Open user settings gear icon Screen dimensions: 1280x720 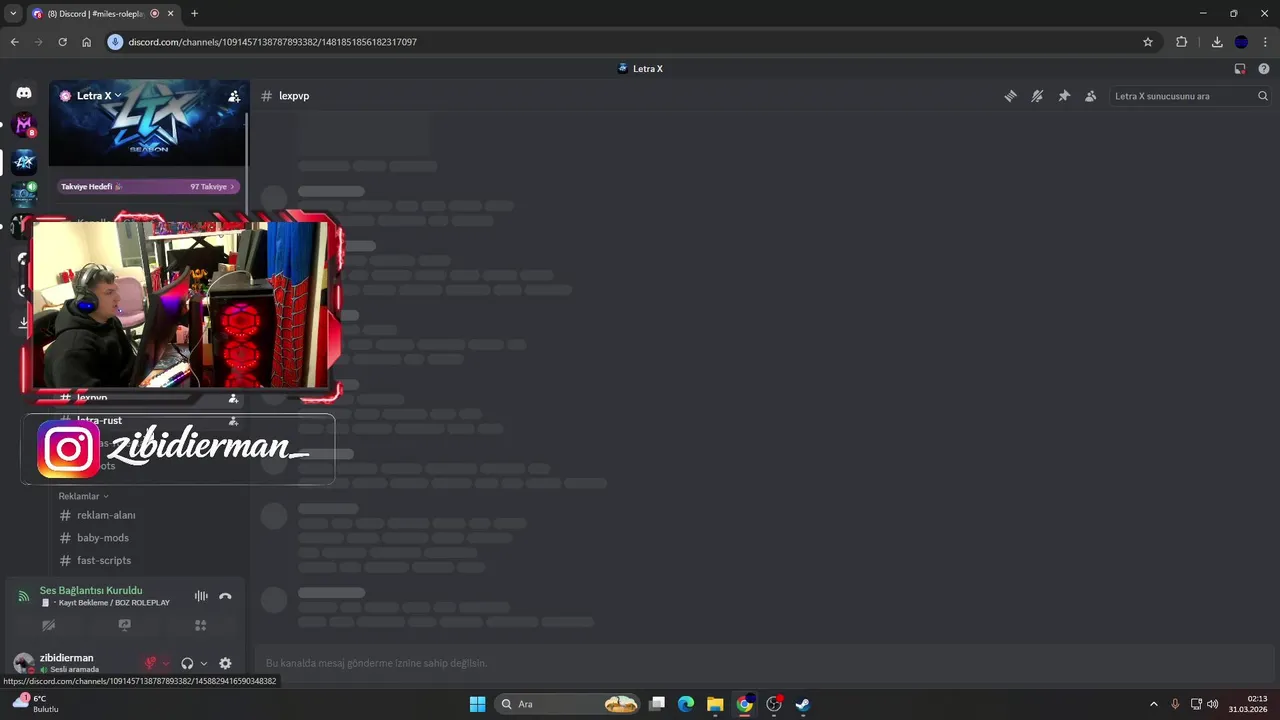tap(225, 663)
